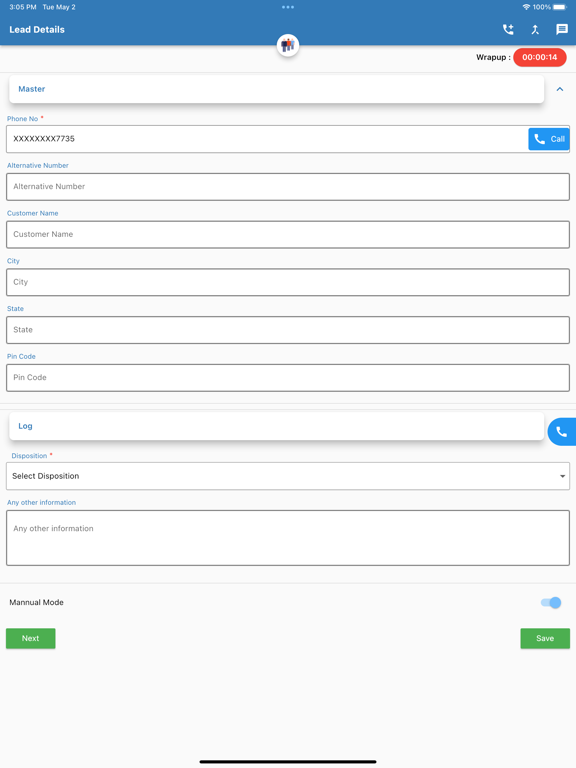The width and height of the screenshot is (576, 768).
Task: Tap the Lead Details title
Action: click(x=37, y=29)
